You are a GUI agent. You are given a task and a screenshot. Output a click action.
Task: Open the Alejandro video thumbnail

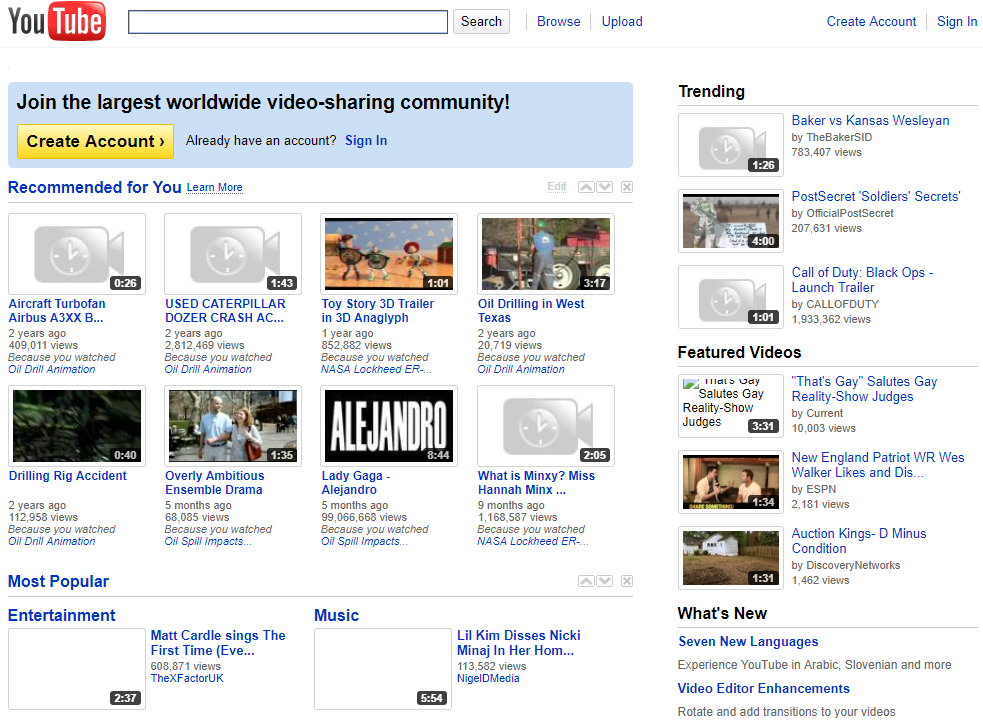(389, 426)
